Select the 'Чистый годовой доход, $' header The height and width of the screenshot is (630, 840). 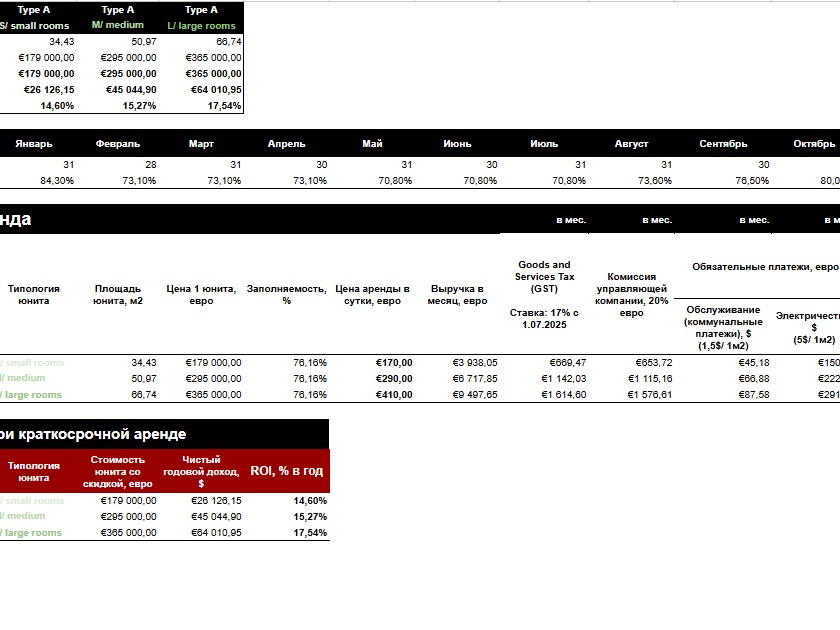pyautogui.click(x=201, y=471)
